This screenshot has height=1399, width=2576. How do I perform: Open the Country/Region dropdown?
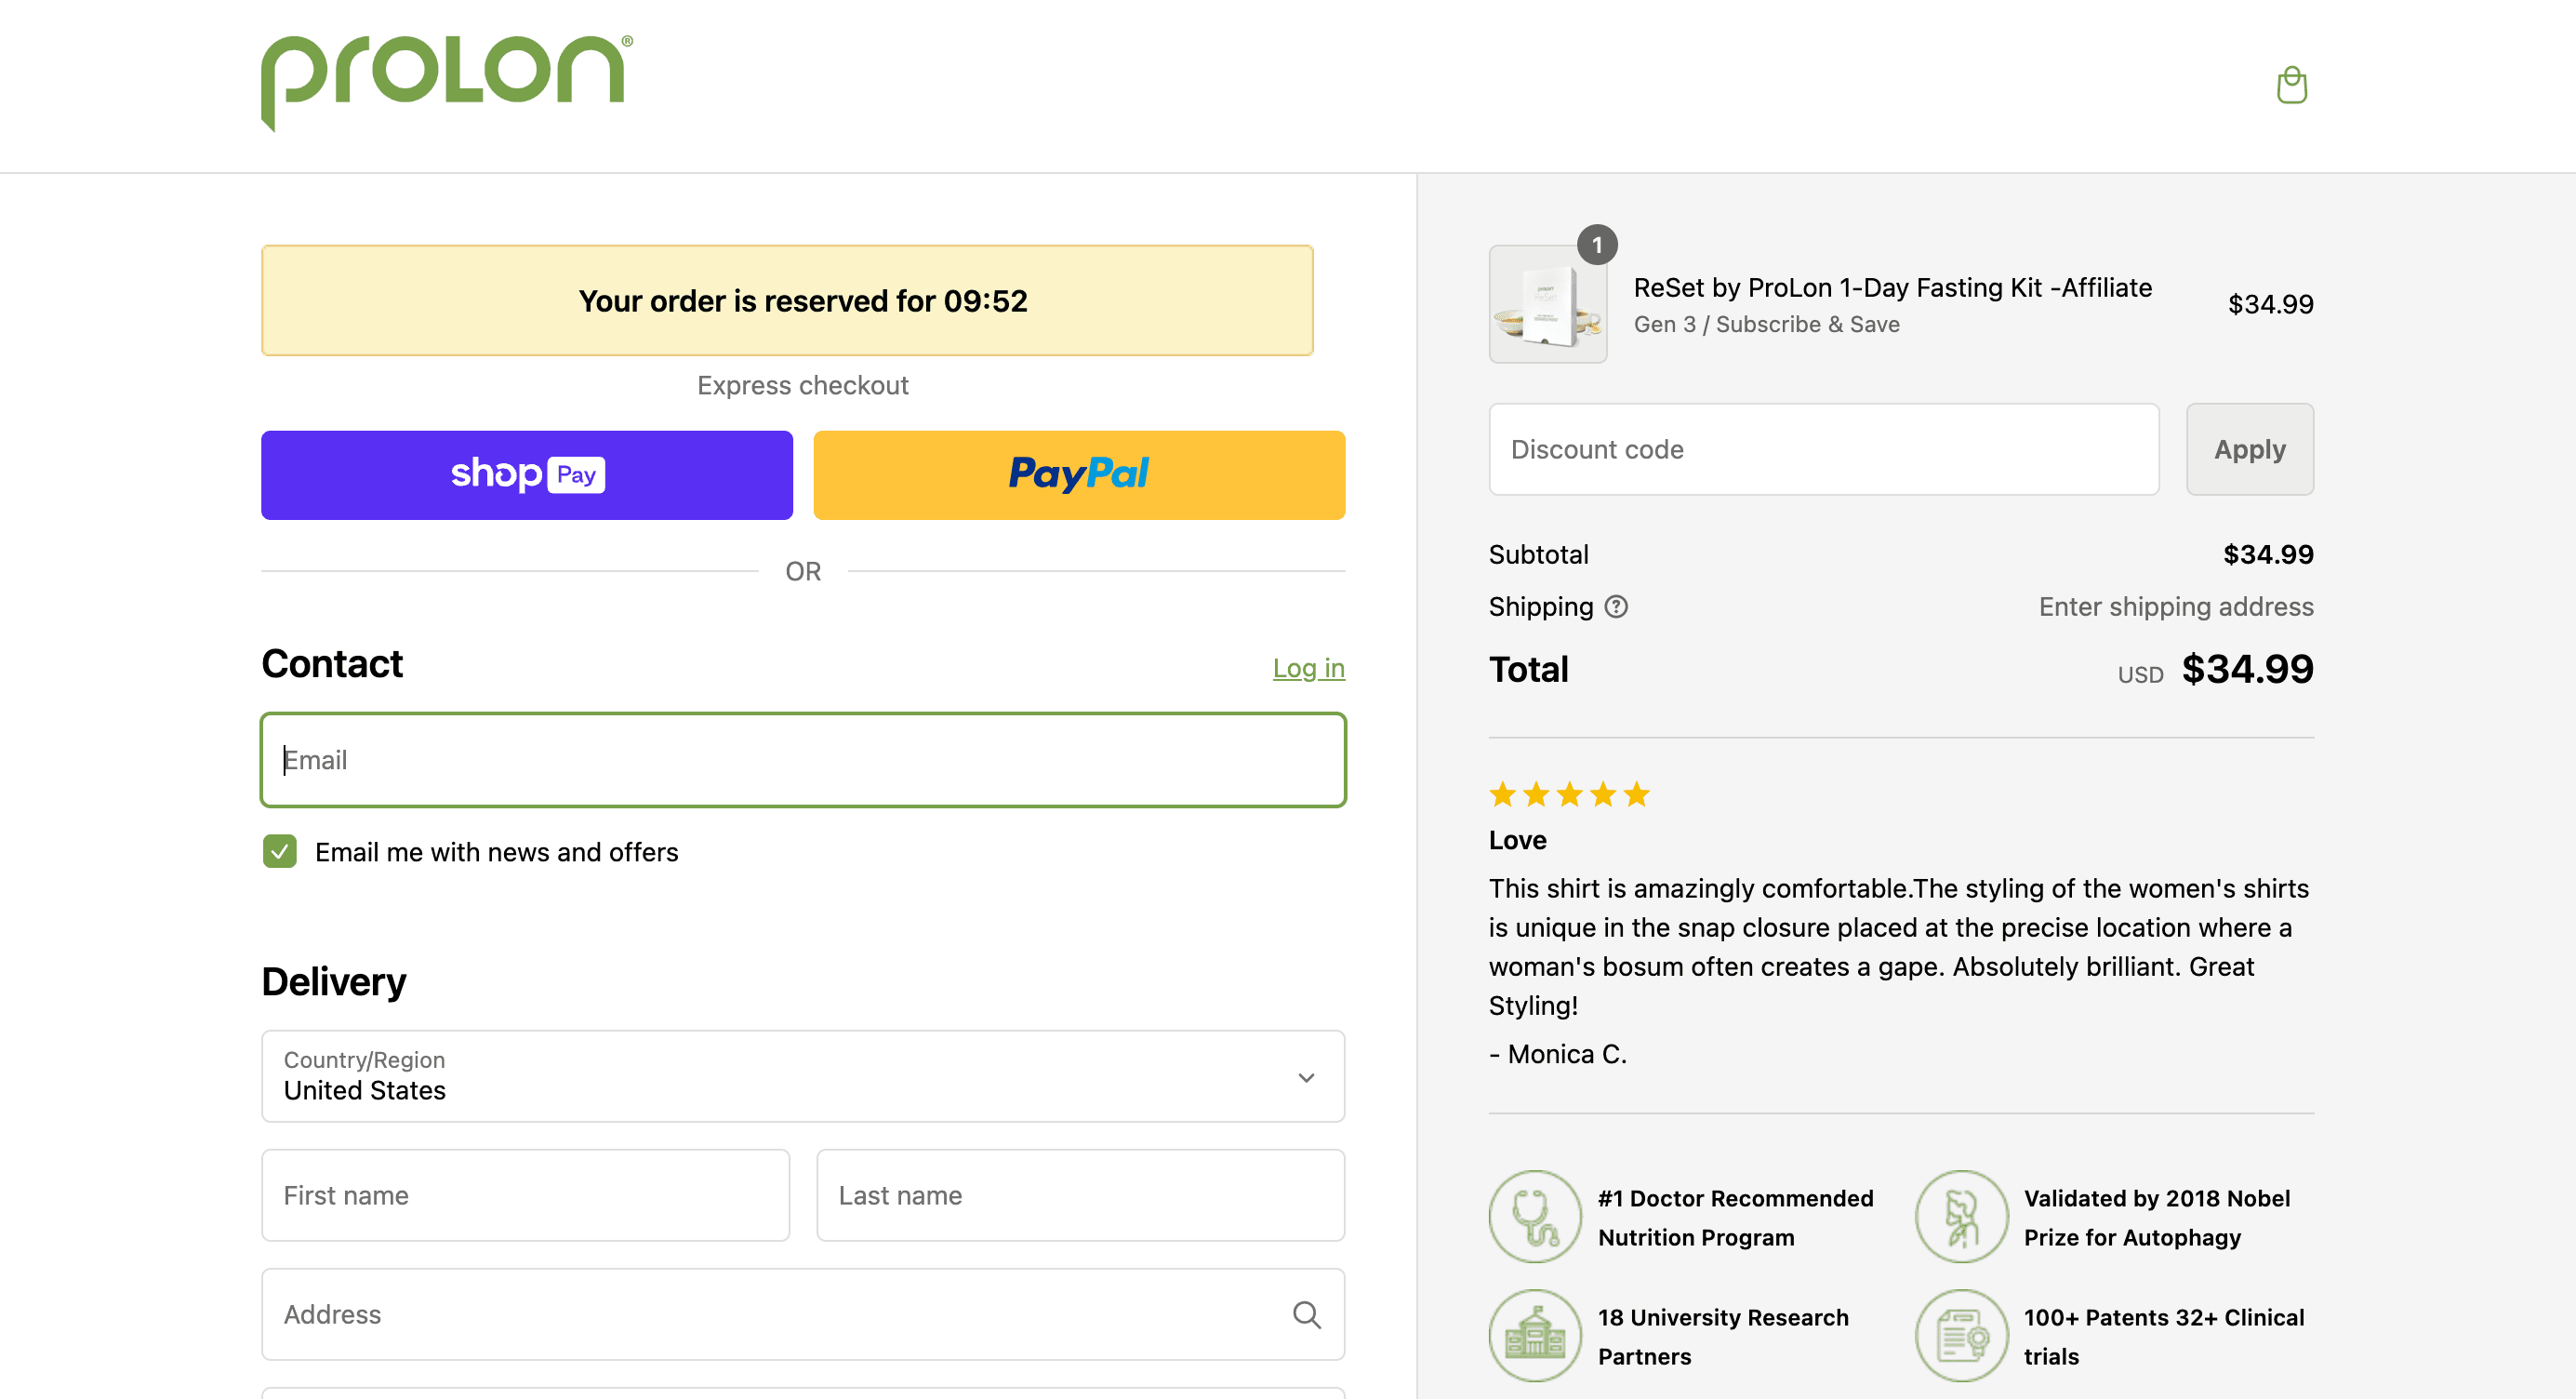[x=803, y=1076]
